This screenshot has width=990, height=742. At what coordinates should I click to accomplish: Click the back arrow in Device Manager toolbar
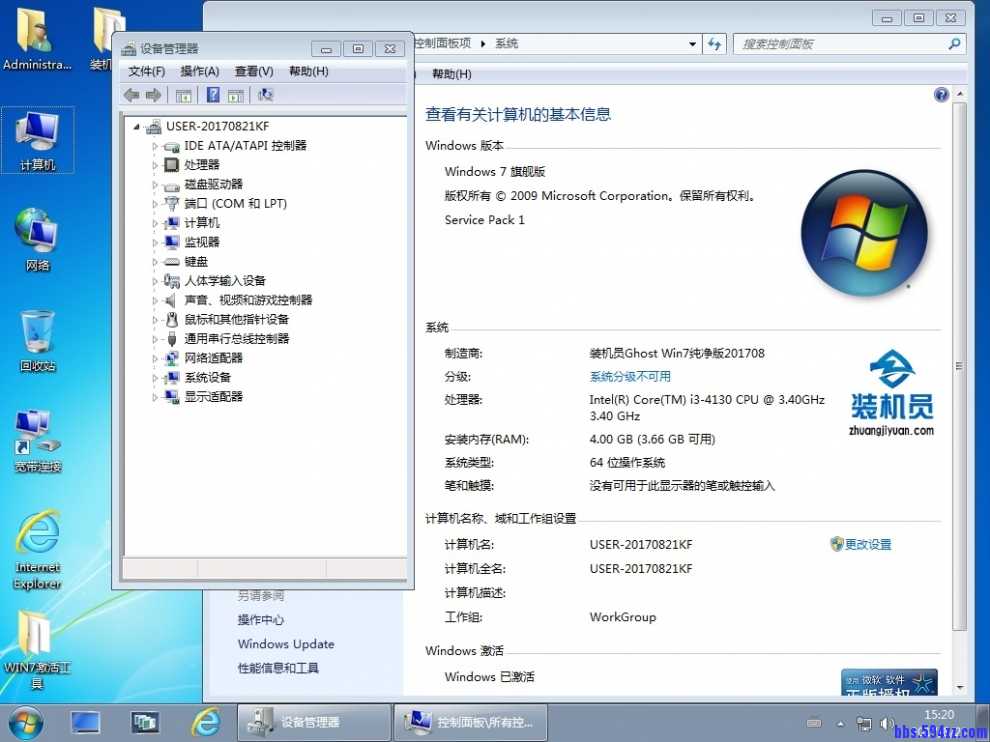click(131, 94)
